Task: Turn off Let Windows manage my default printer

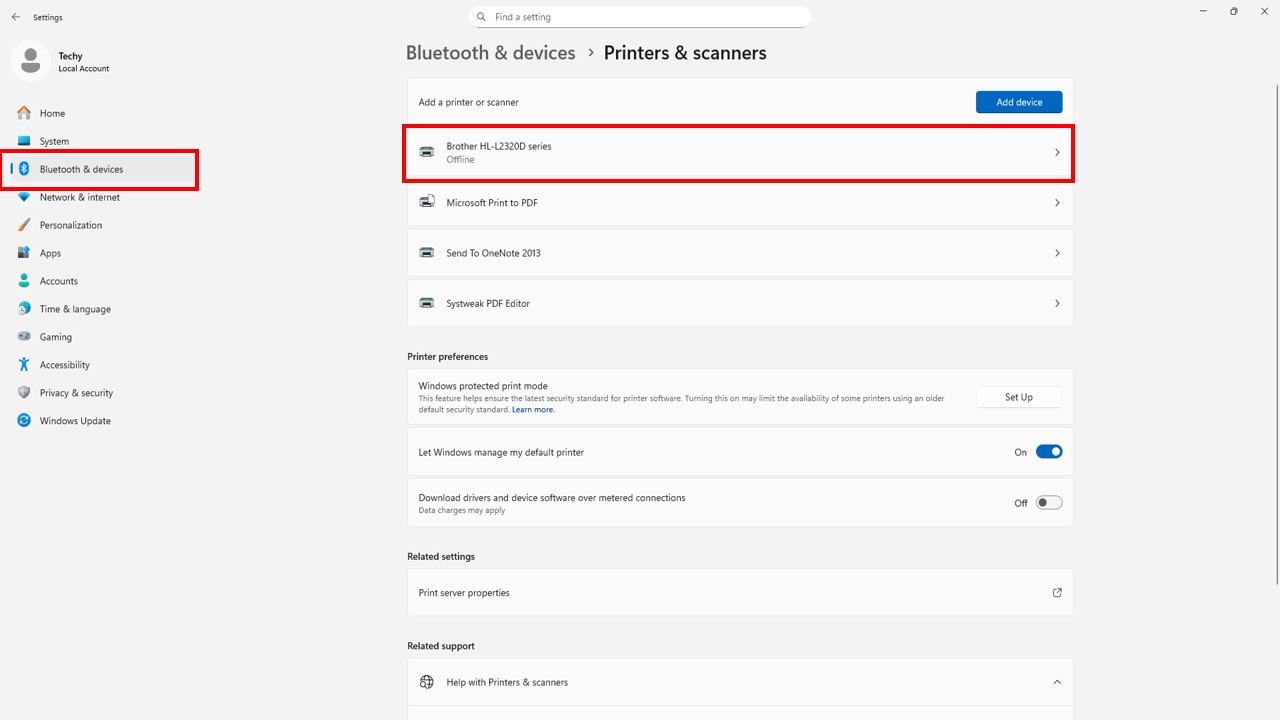Action: (x=1048, y=452)
